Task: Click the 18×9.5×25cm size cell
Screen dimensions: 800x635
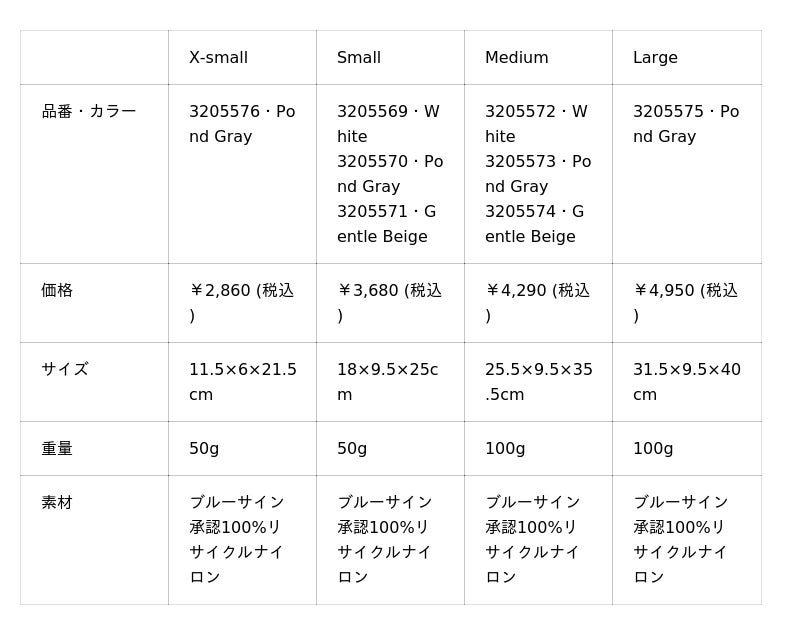Action: coord(390,382)
